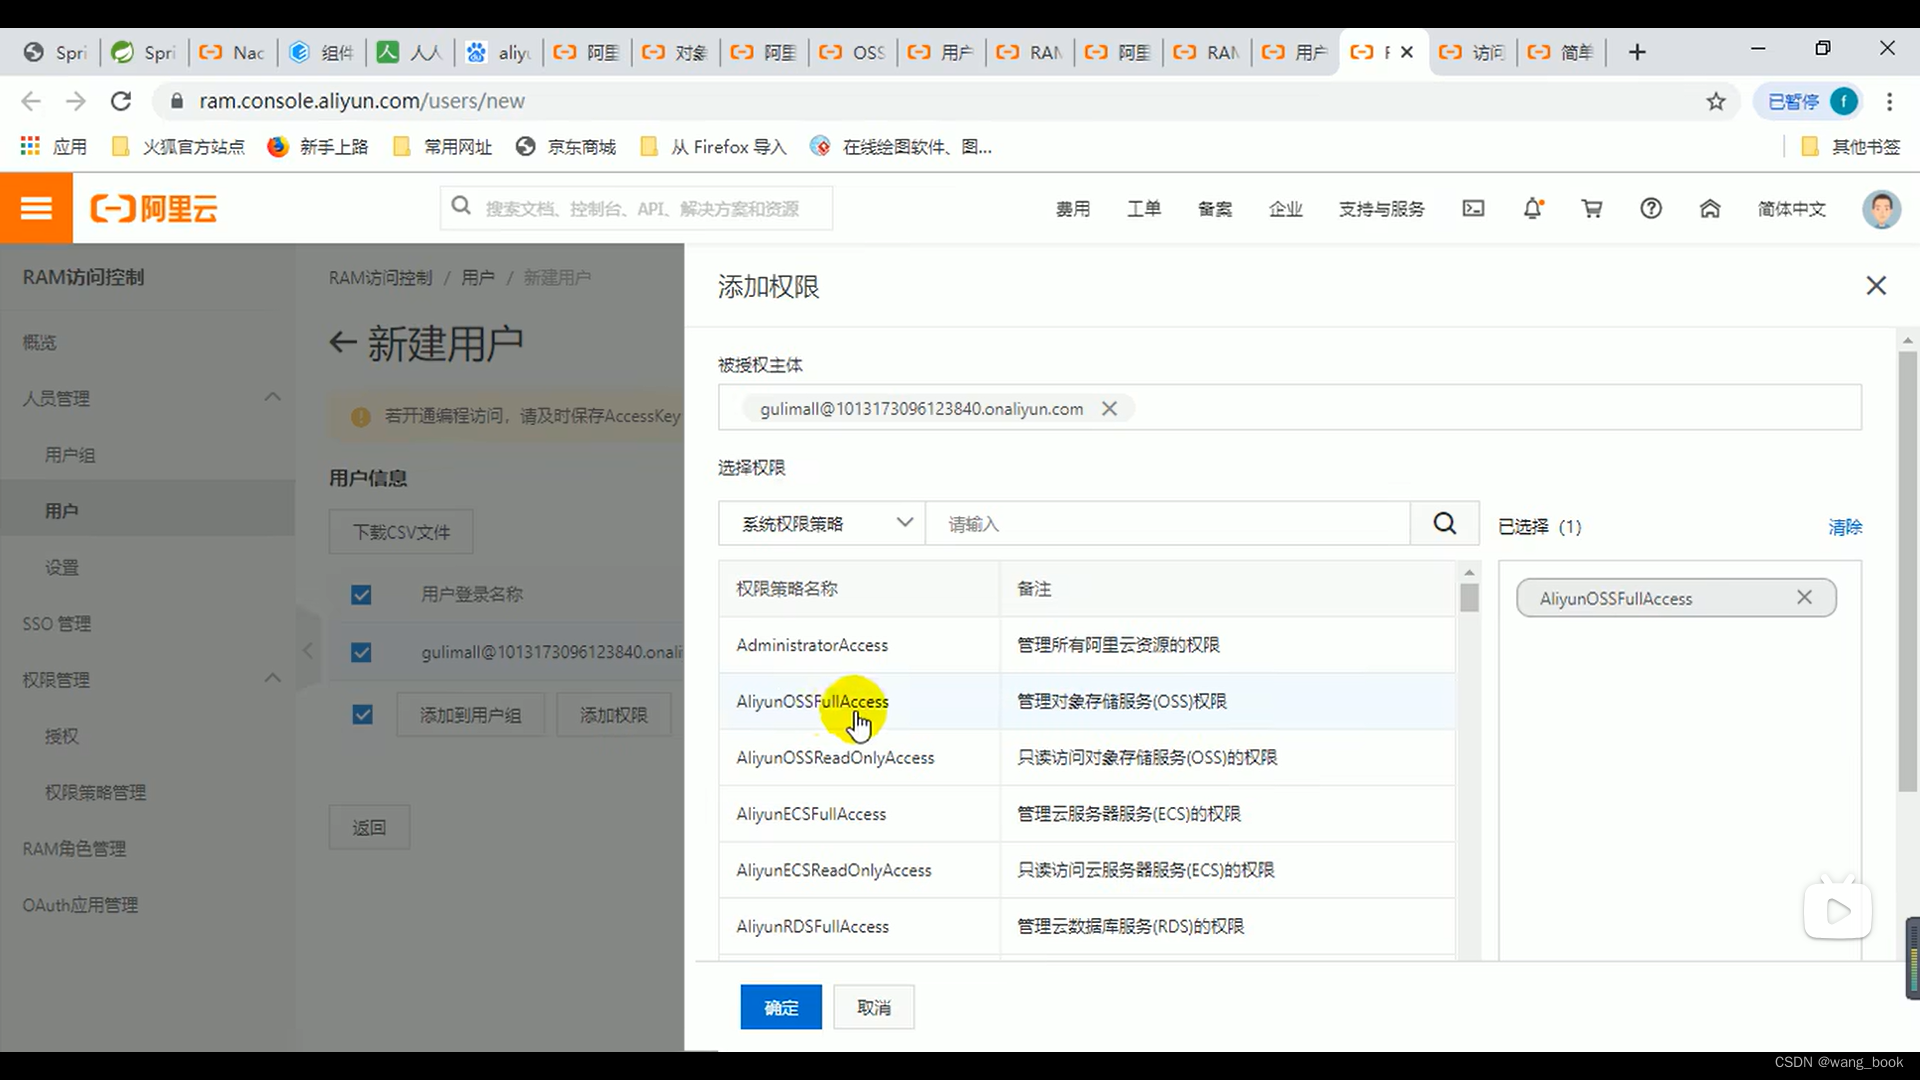Viewport: 1920px width, 1080px height.
Task: Click the header search magnifier icon
Action: tap(461, 207)
